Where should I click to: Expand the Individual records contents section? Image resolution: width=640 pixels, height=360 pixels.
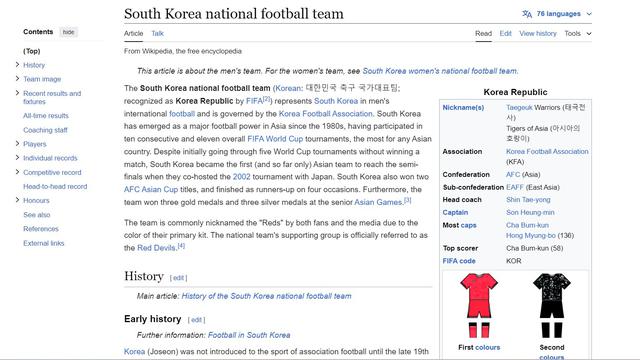tap(17, 158)
